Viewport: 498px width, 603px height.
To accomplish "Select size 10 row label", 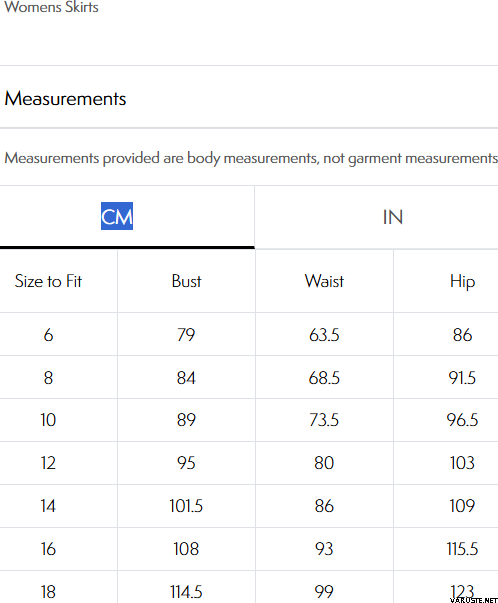I will (48, 420).
